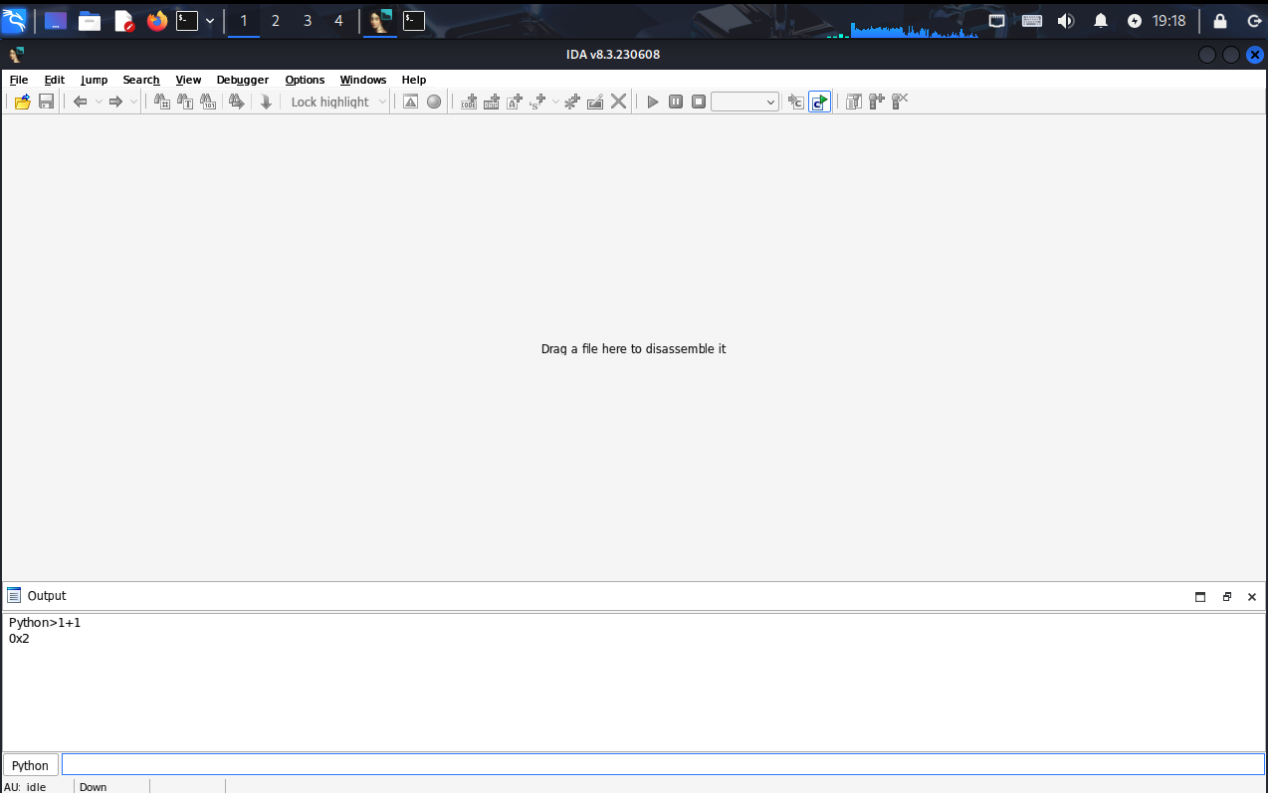Open the Options menu

304,80
